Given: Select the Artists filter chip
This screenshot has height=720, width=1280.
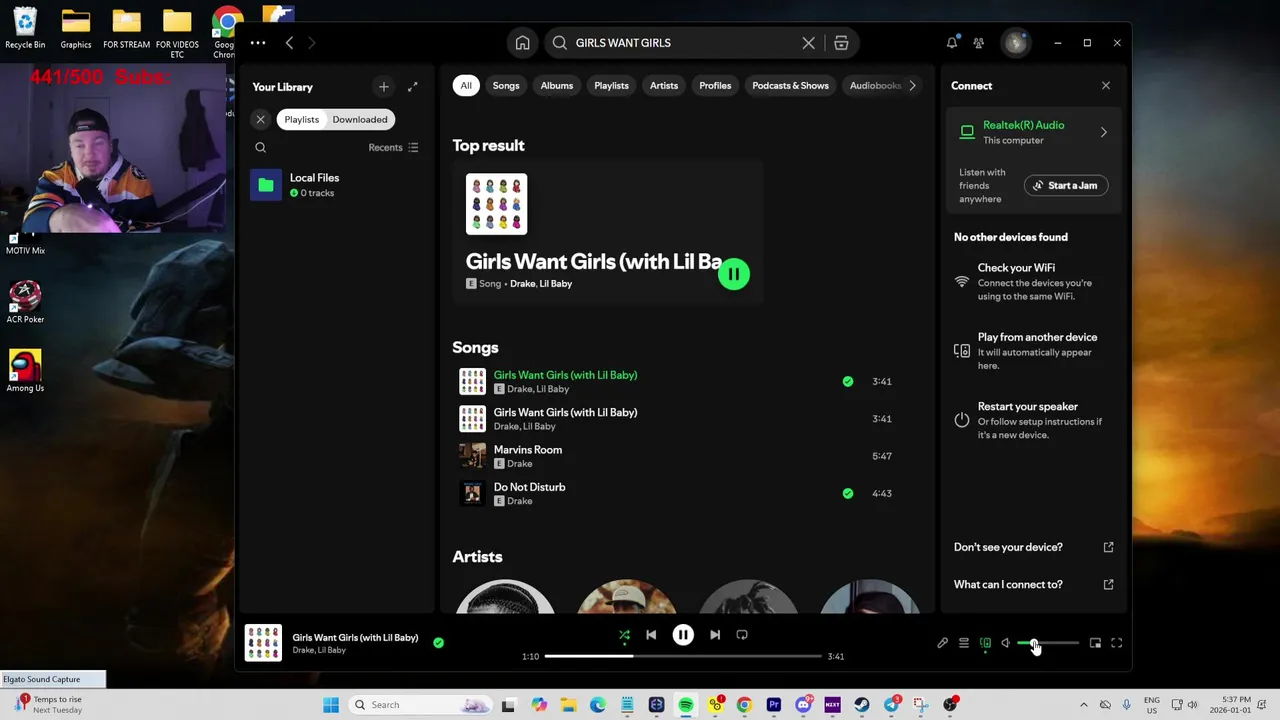Looking at the screenshot, I should click(x=664, y=86).
